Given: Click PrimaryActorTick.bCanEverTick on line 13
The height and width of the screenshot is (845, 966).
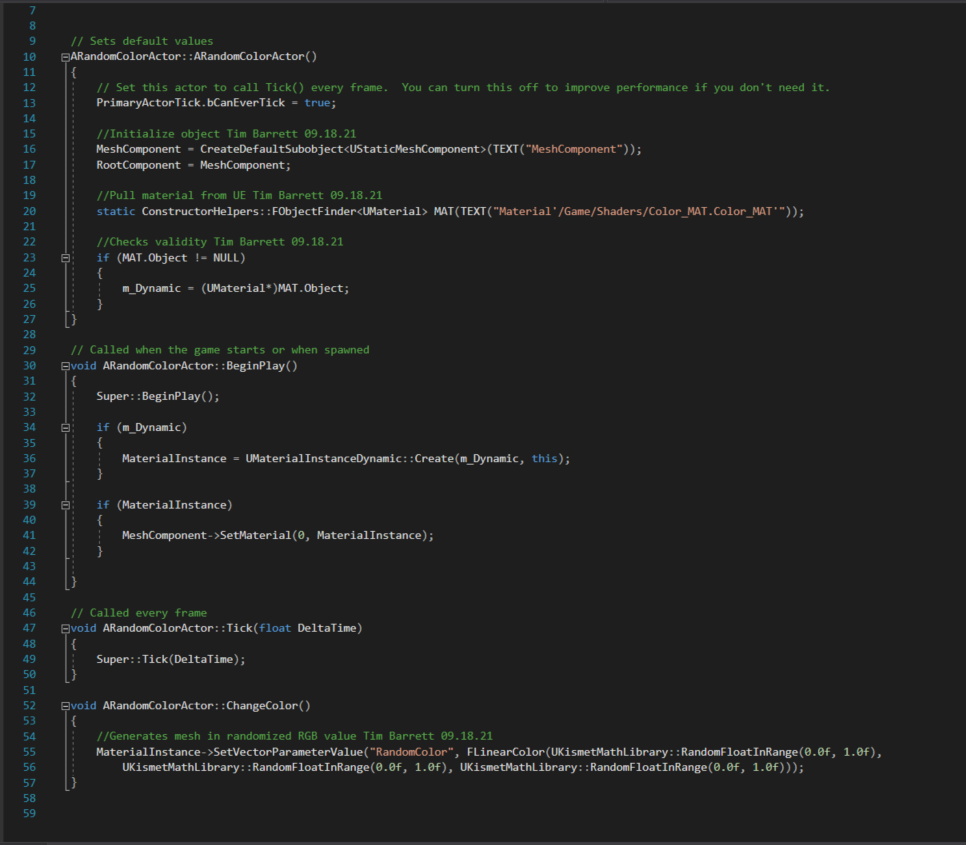Looking at the screenshot, I should (190, 103).
